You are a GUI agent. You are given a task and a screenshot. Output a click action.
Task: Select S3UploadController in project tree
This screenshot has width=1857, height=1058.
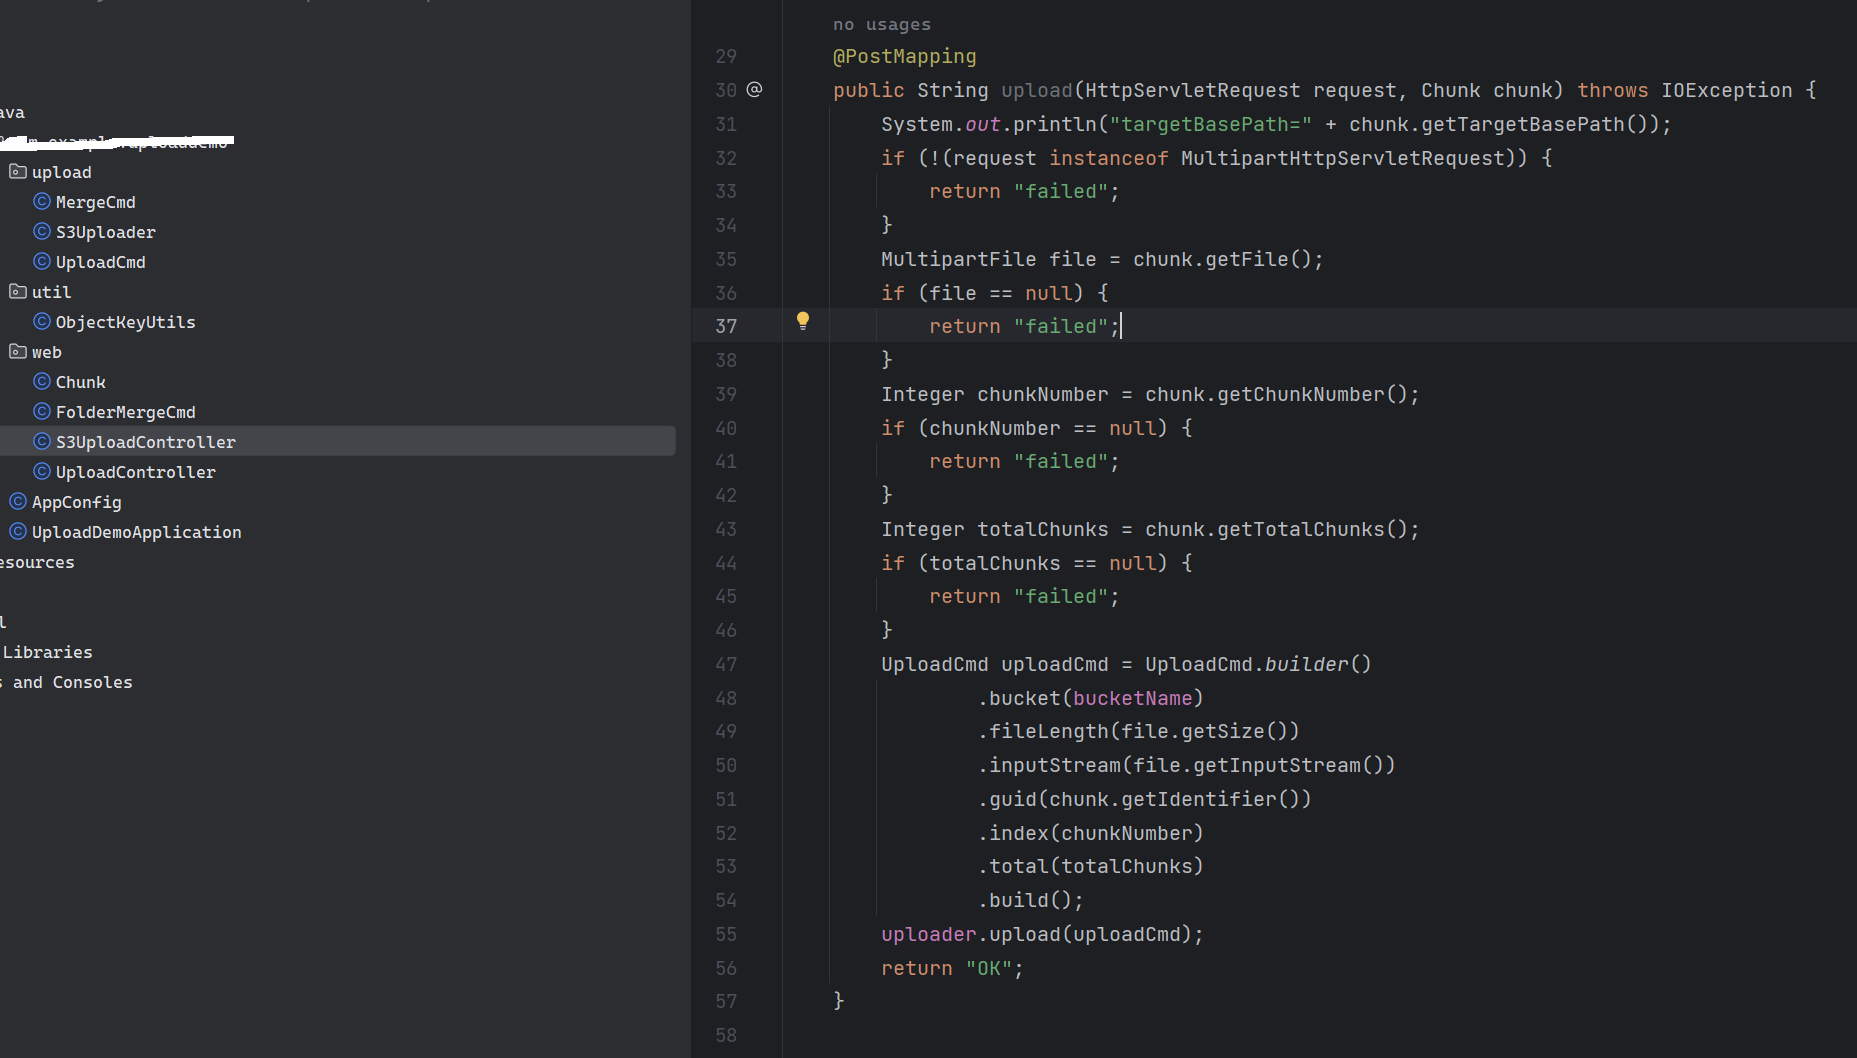coord(337,442)
